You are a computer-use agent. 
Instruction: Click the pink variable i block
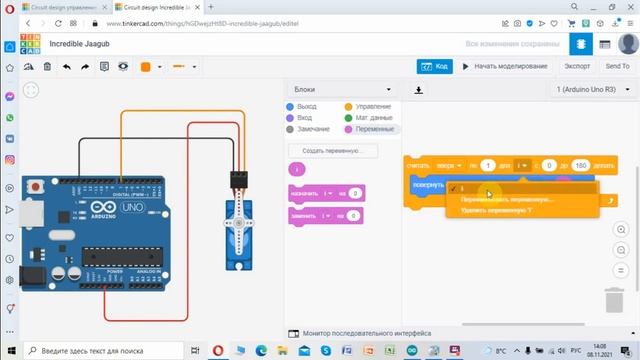(297, 169)
